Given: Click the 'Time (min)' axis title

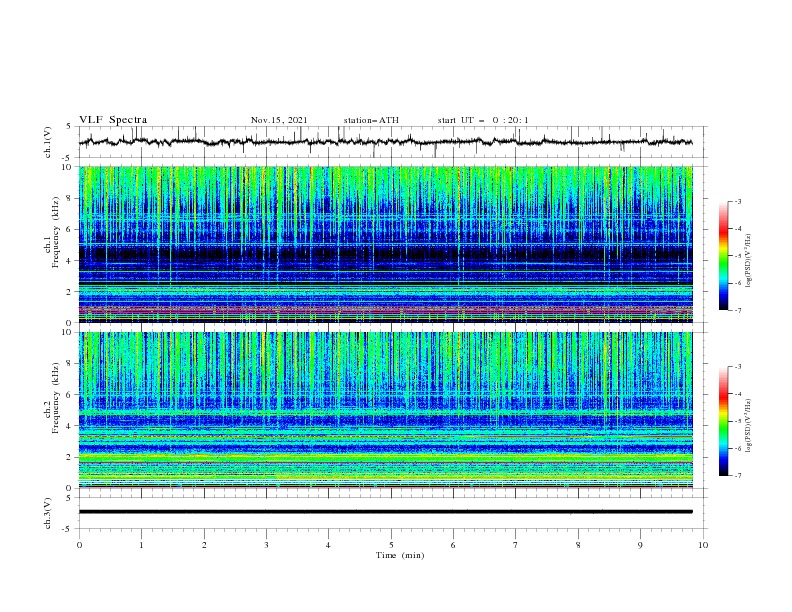Looking at the screenshot, I should point(400,555).
